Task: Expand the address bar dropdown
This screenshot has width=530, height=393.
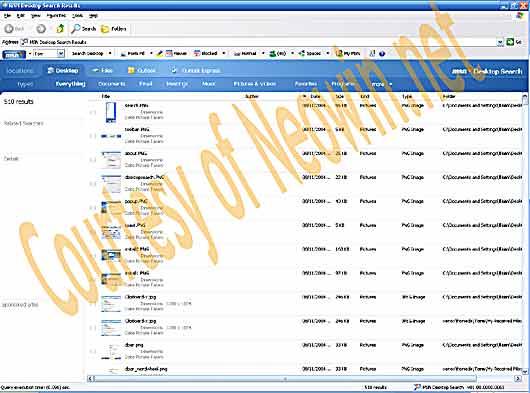Action: coord(500,42)
